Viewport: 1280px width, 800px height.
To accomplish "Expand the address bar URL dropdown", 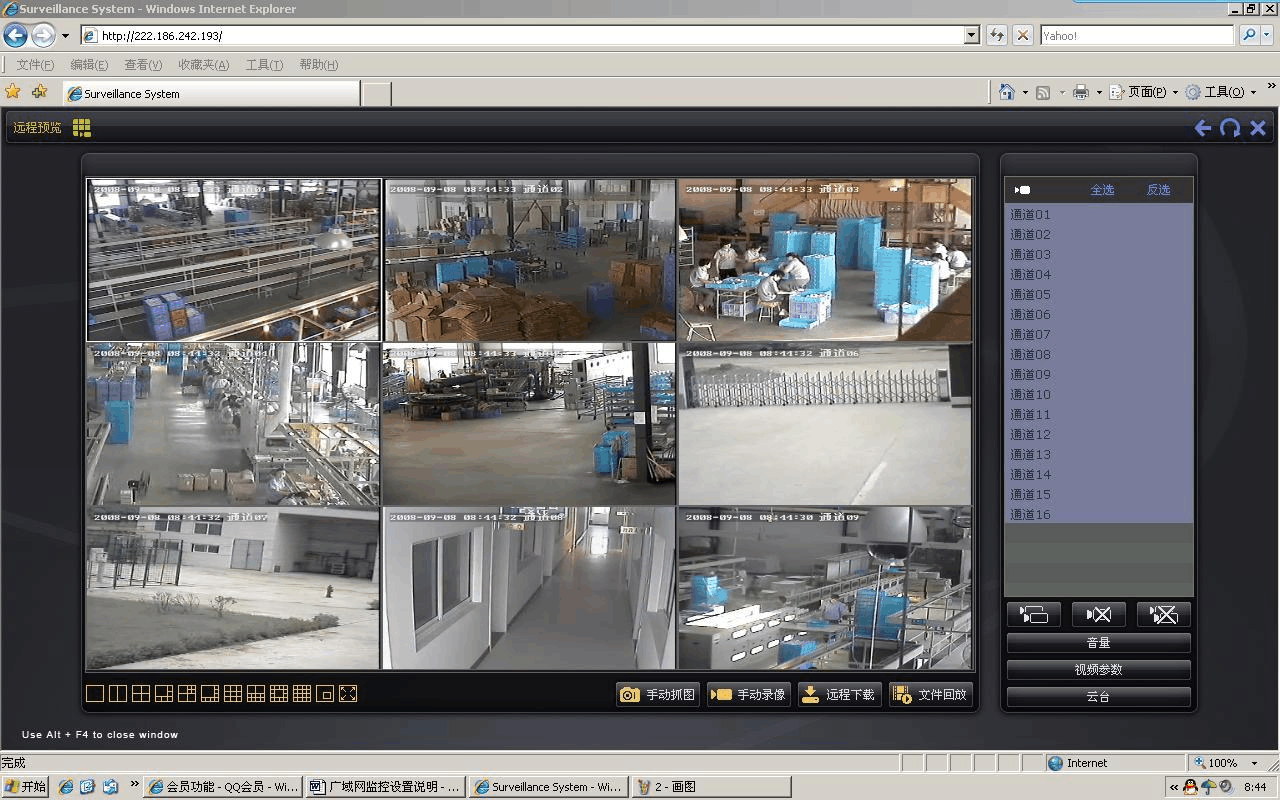I will 971,36.
